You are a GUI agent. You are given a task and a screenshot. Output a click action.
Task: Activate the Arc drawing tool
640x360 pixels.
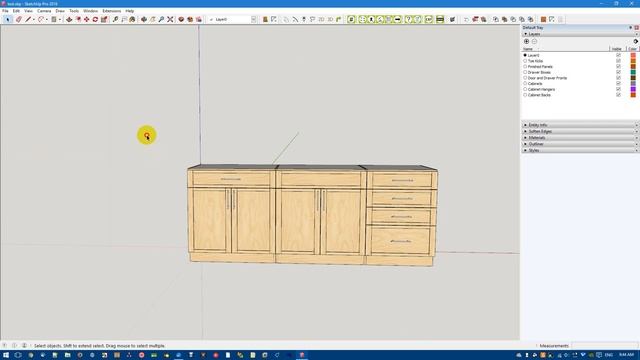(x=40, y=19)
